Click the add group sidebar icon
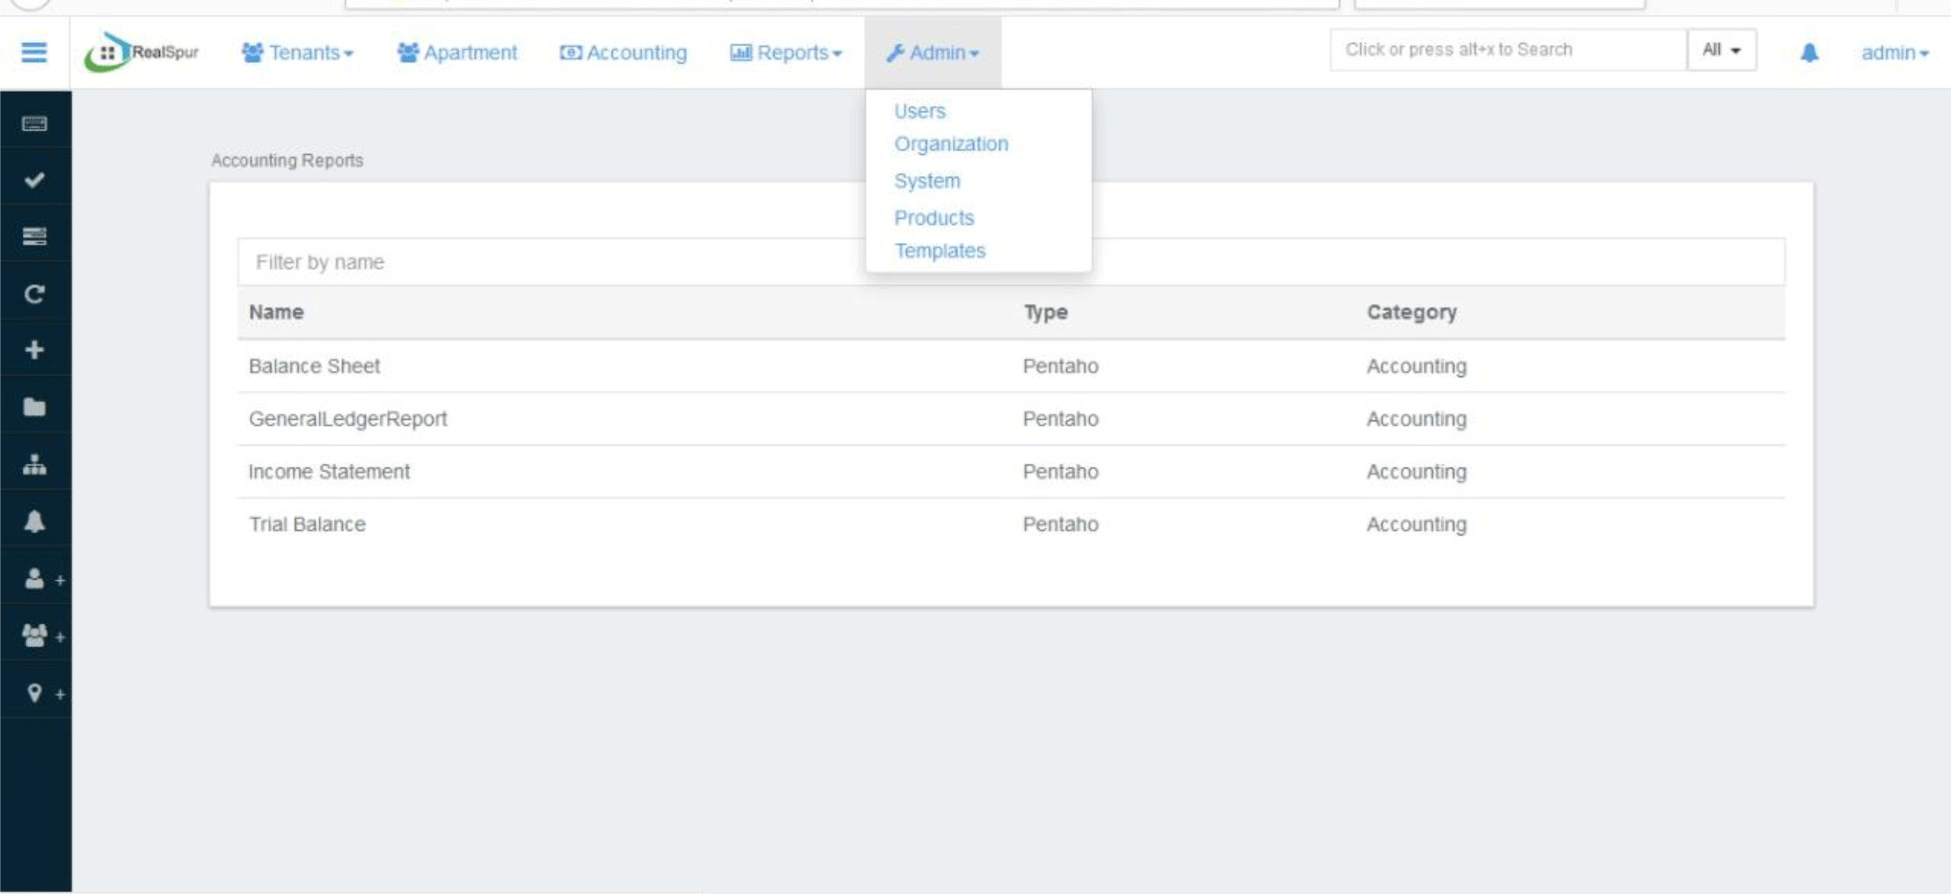The image size is (1951, 894). (x=44, y=636)
